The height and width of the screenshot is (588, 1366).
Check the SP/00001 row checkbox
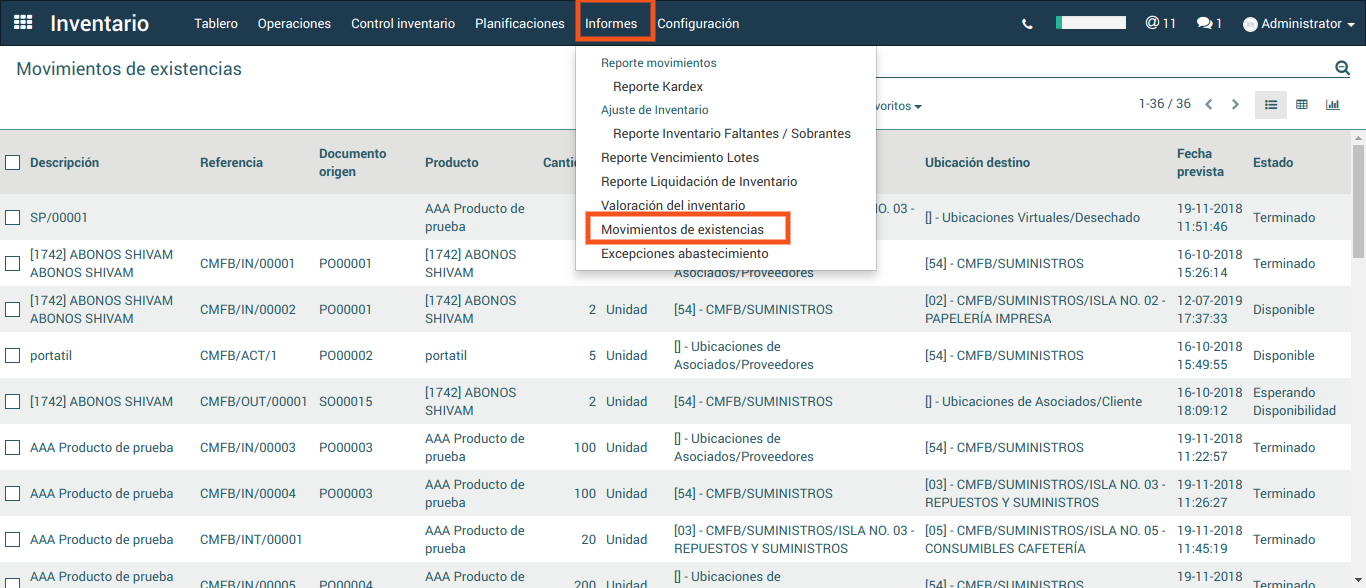[x=13, y=217]
